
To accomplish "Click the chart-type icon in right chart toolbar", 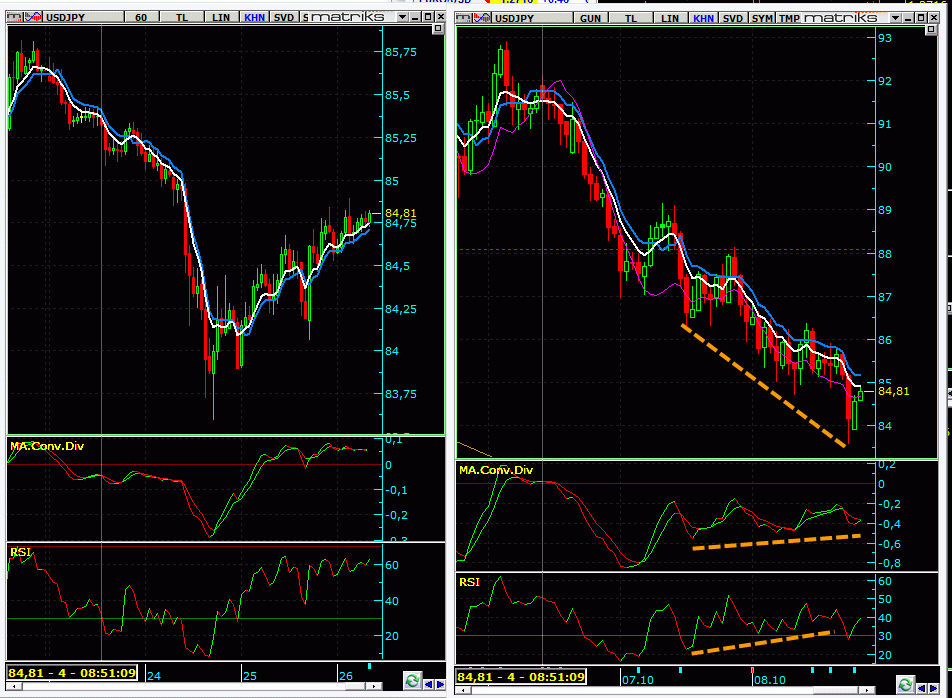I will [x=478, y=17].
